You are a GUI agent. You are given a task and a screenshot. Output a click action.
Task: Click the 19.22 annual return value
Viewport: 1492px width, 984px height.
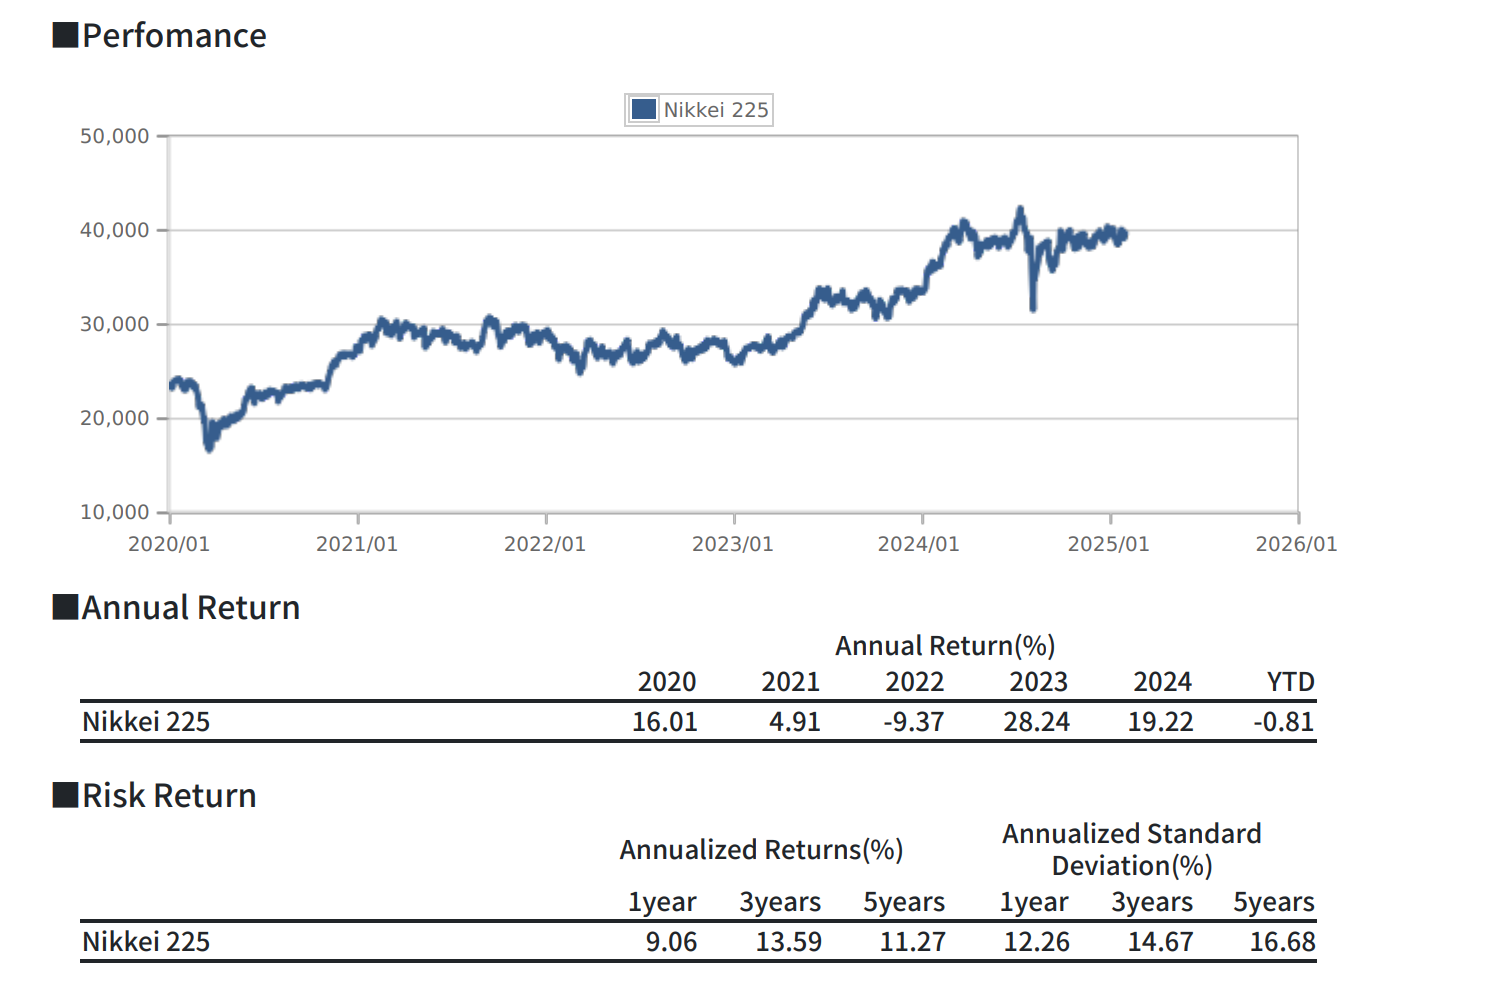pos(1161,722)
